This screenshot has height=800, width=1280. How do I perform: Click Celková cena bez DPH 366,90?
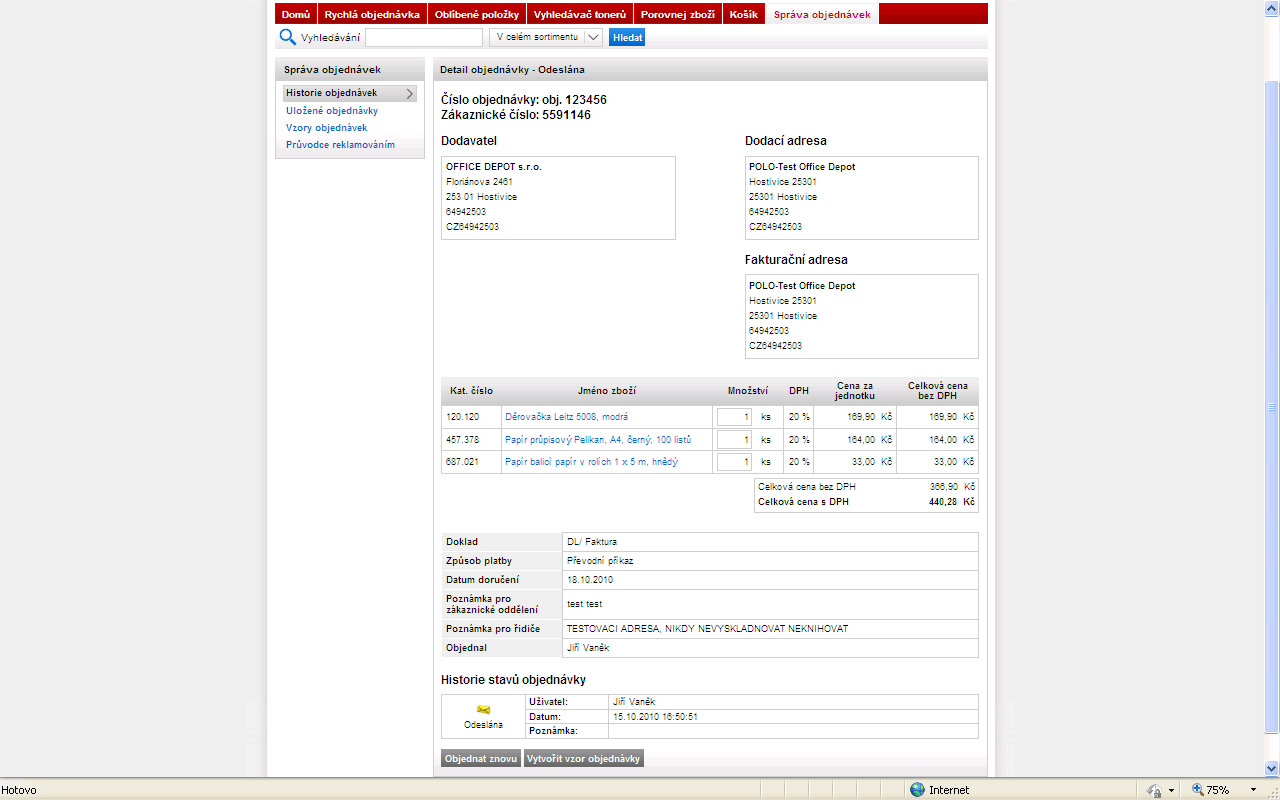tap(866, 487)
